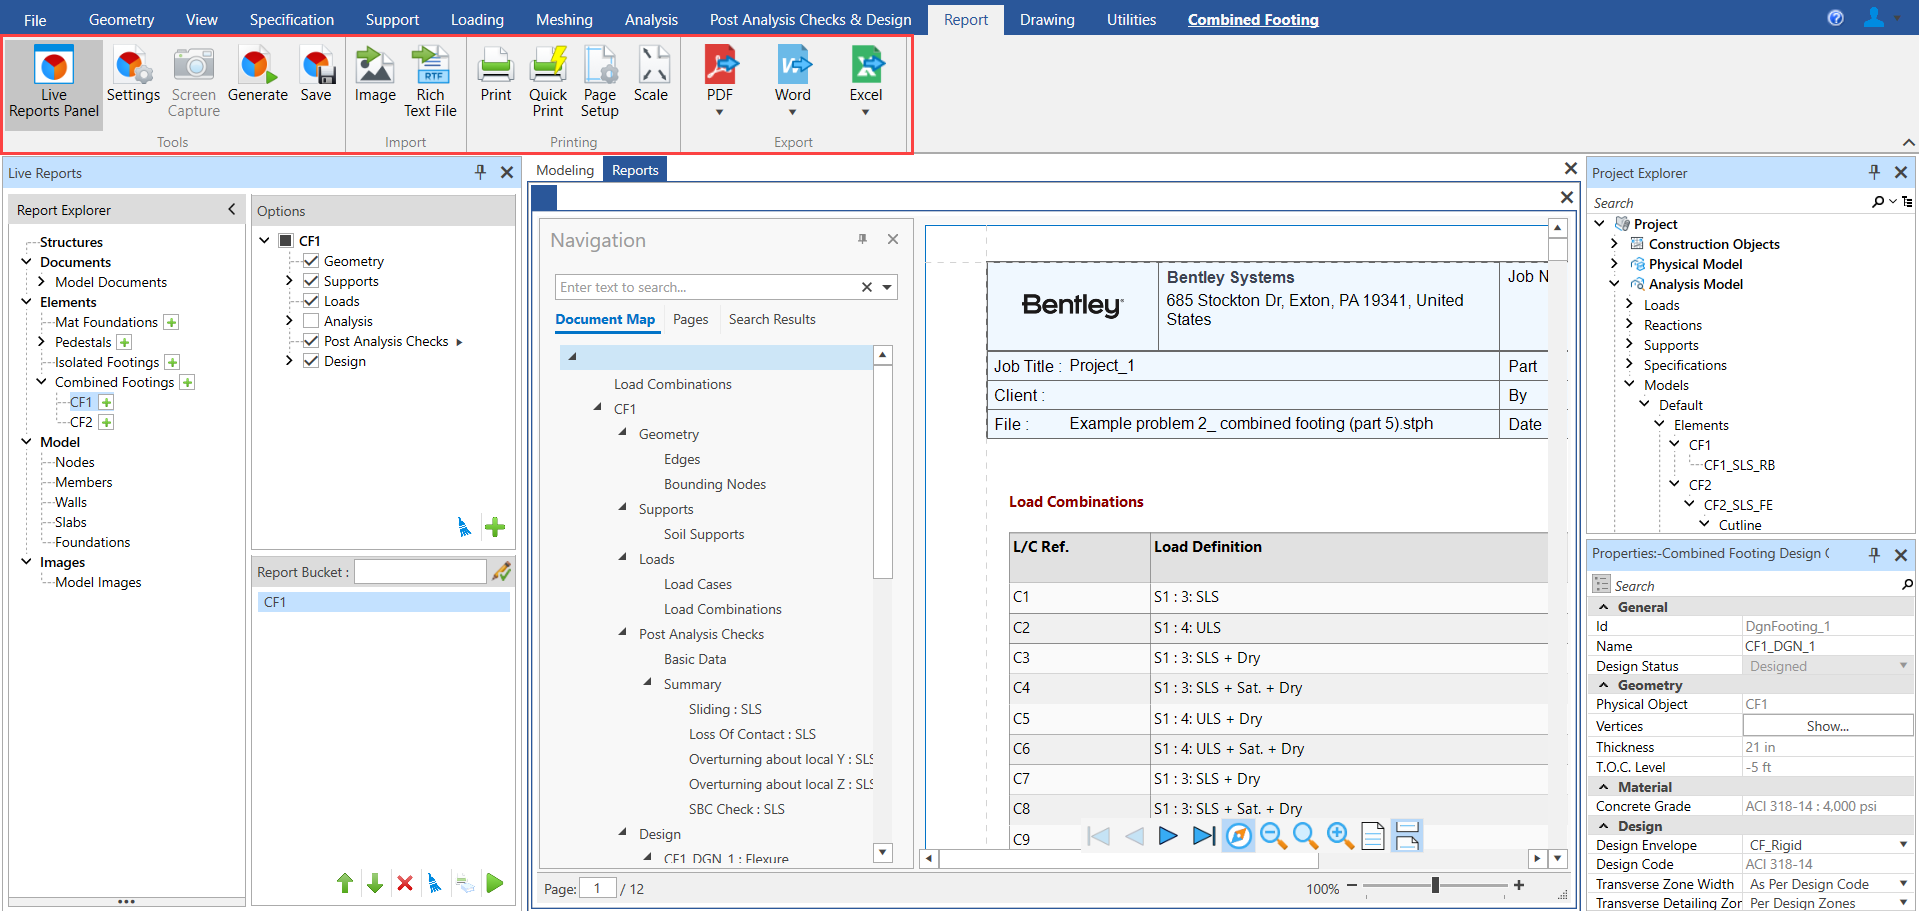
Task: Switch to the Modeling view tab
Action: coord(565,170)
